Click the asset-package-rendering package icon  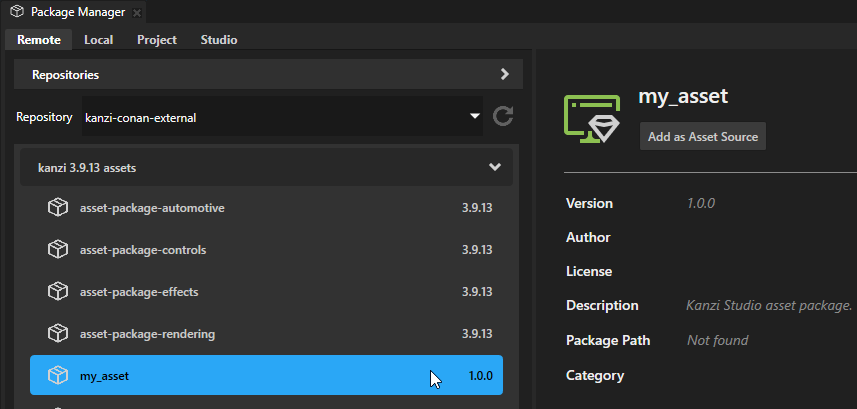pyautogui.click(x=57, y=333)
